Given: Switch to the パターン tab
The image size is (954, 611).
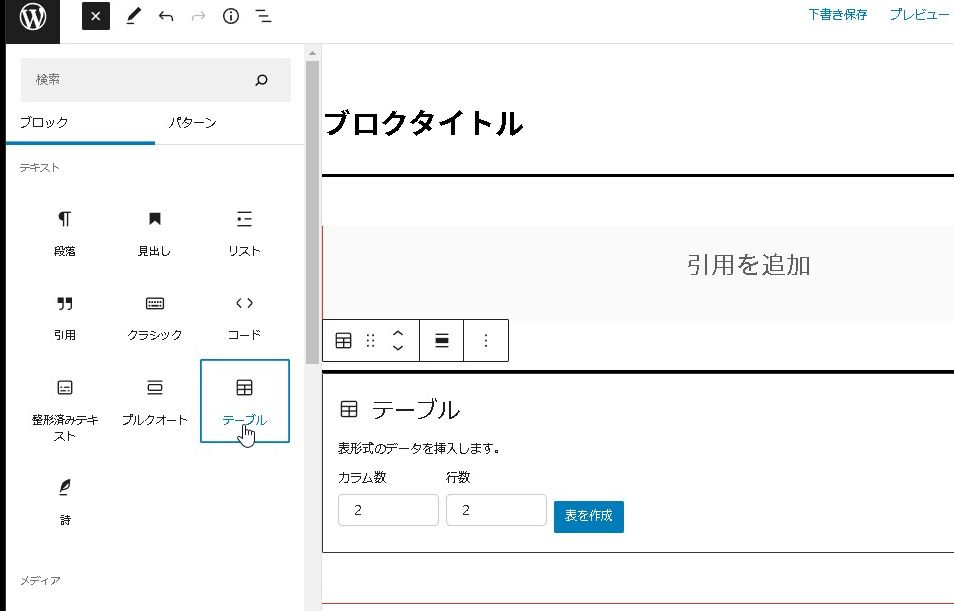Looking at the screenshot, I should click(192, 123).
